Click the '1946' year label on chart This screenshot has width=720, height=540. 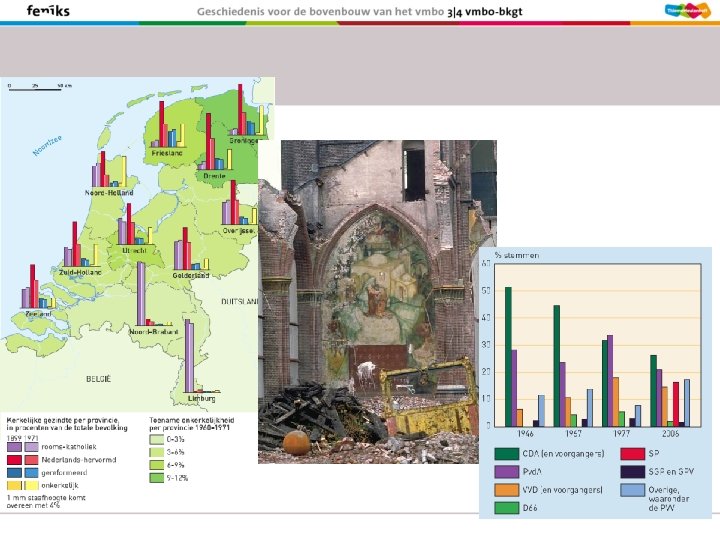525,433
